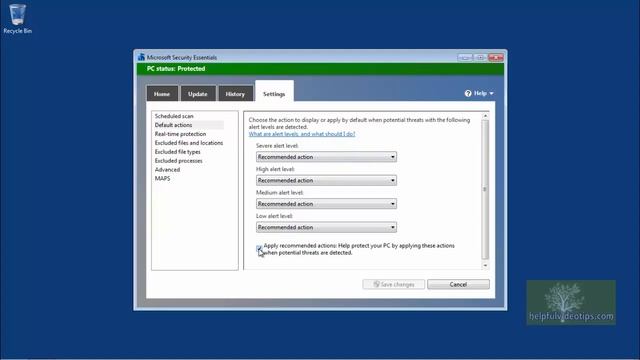Click the PC status: Protected banner text
640x360 pixels.
[x=176, y=69]
